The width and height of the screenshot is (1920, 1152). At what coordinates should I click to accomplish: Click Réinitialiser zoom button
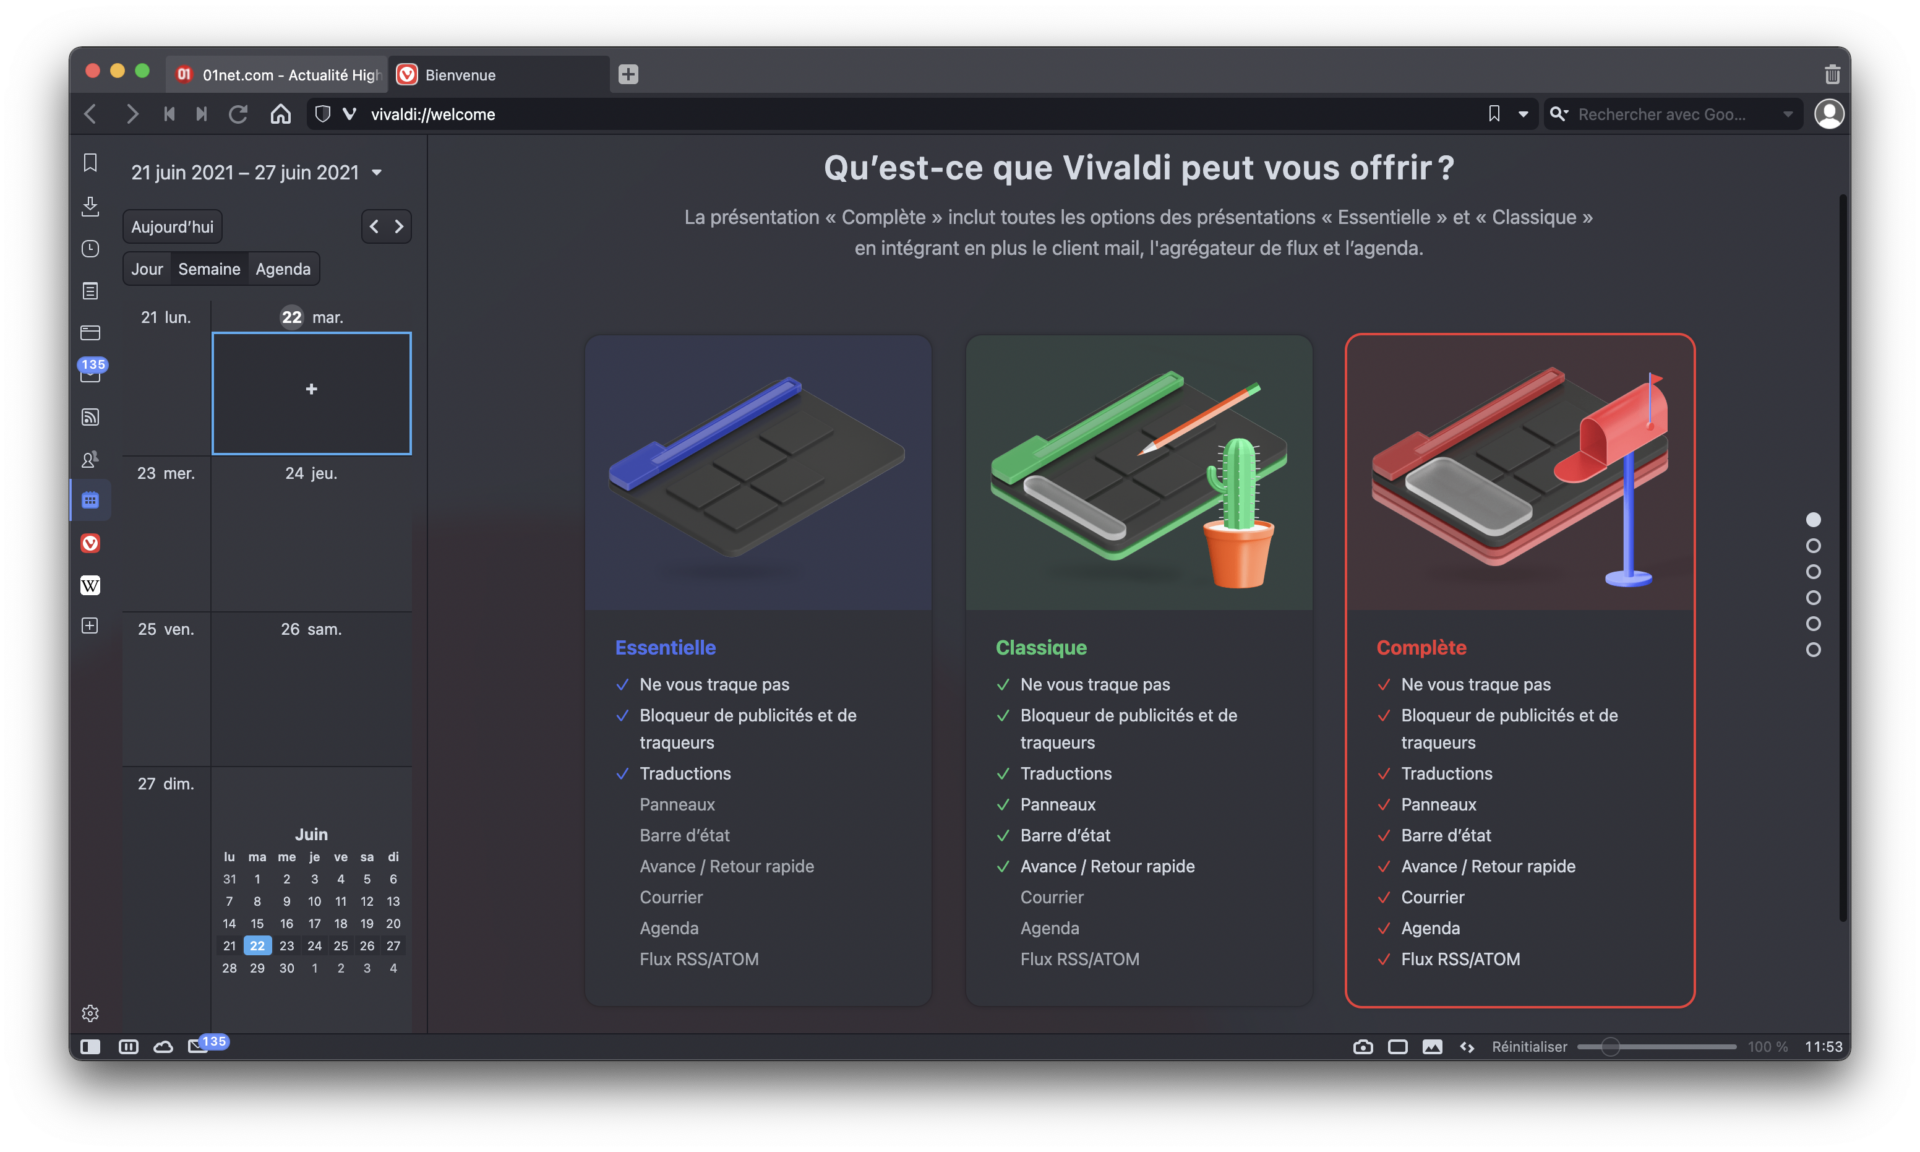coord(1529,1047)
